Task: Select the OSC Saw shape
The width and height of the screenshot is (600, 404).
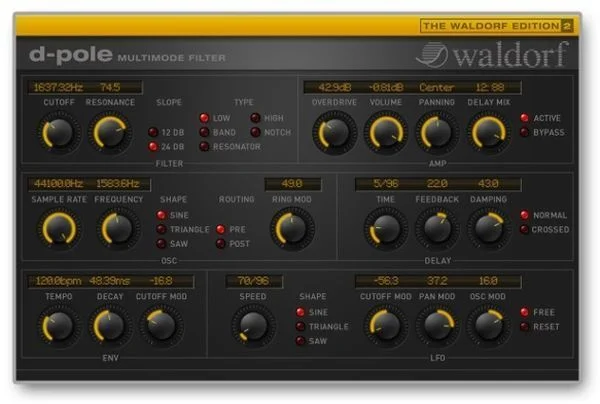Action: [161, 244]
